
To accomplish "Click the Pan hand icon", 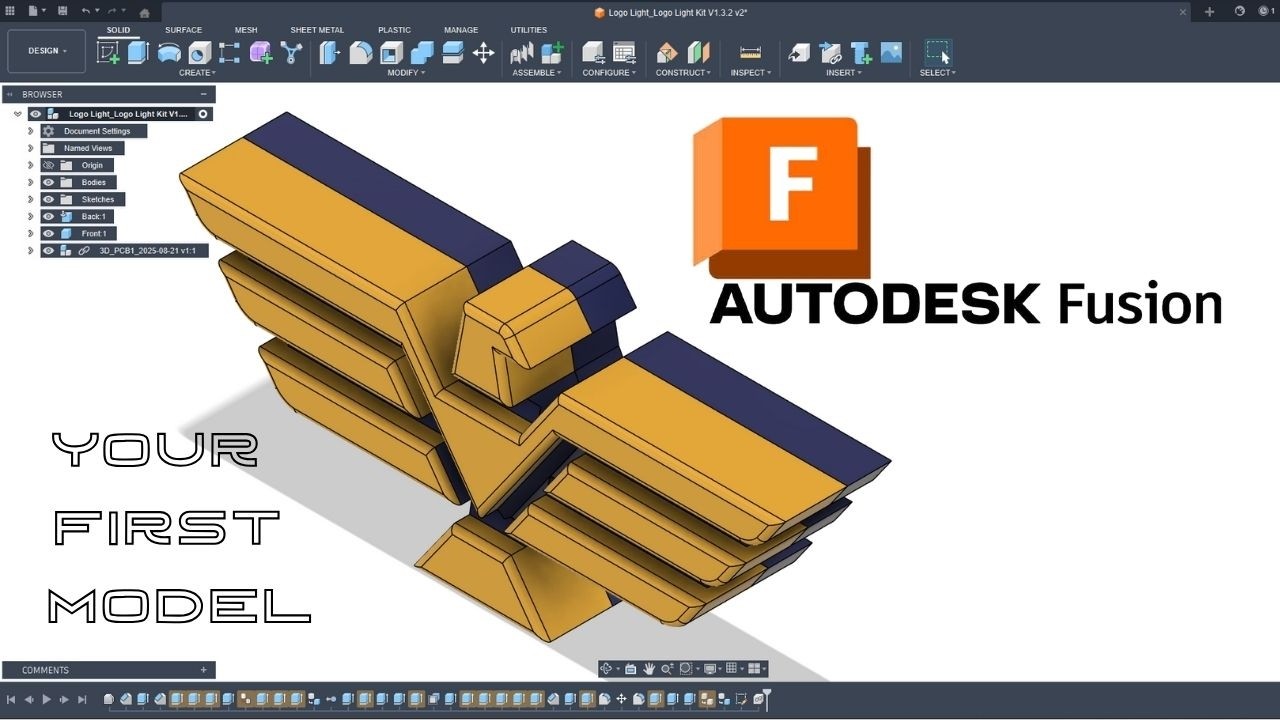I will (649, 668).
